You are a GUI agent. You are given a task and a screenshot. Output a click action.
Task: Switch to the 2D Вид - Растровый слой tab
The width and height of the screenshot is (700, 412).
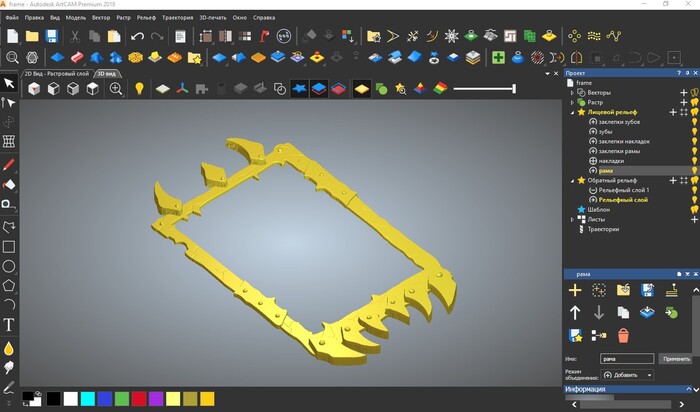(57, 74)
